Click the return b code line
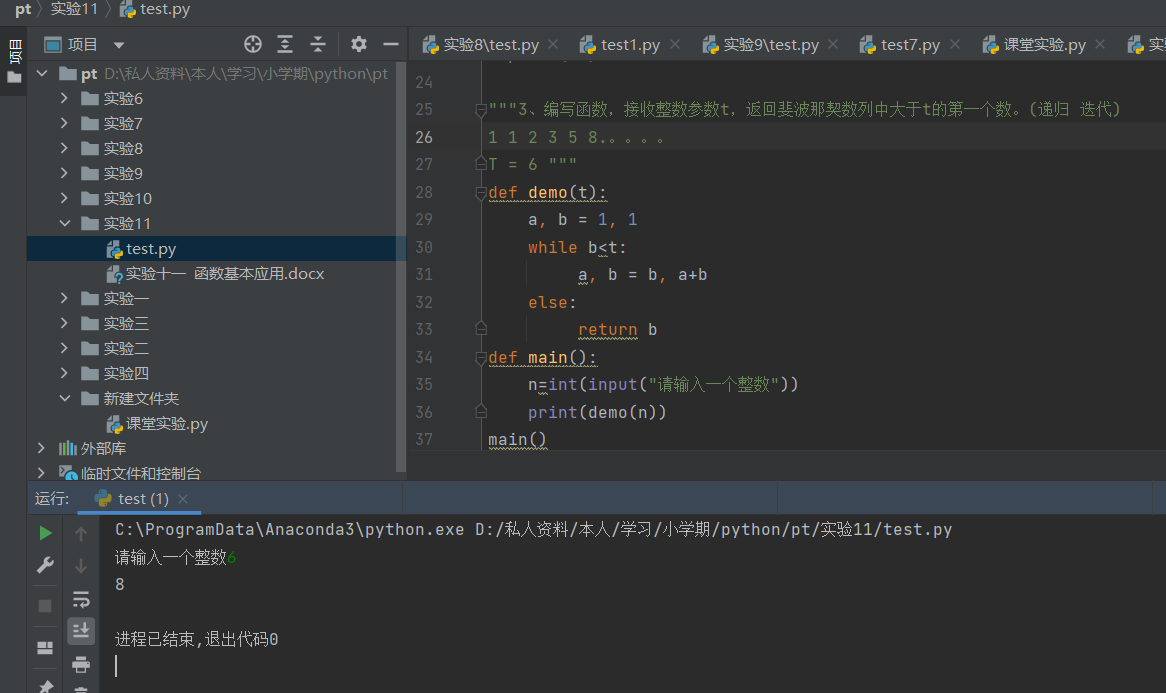The height and width of the screenshot is (693, 1166). (x=617, y=329)
